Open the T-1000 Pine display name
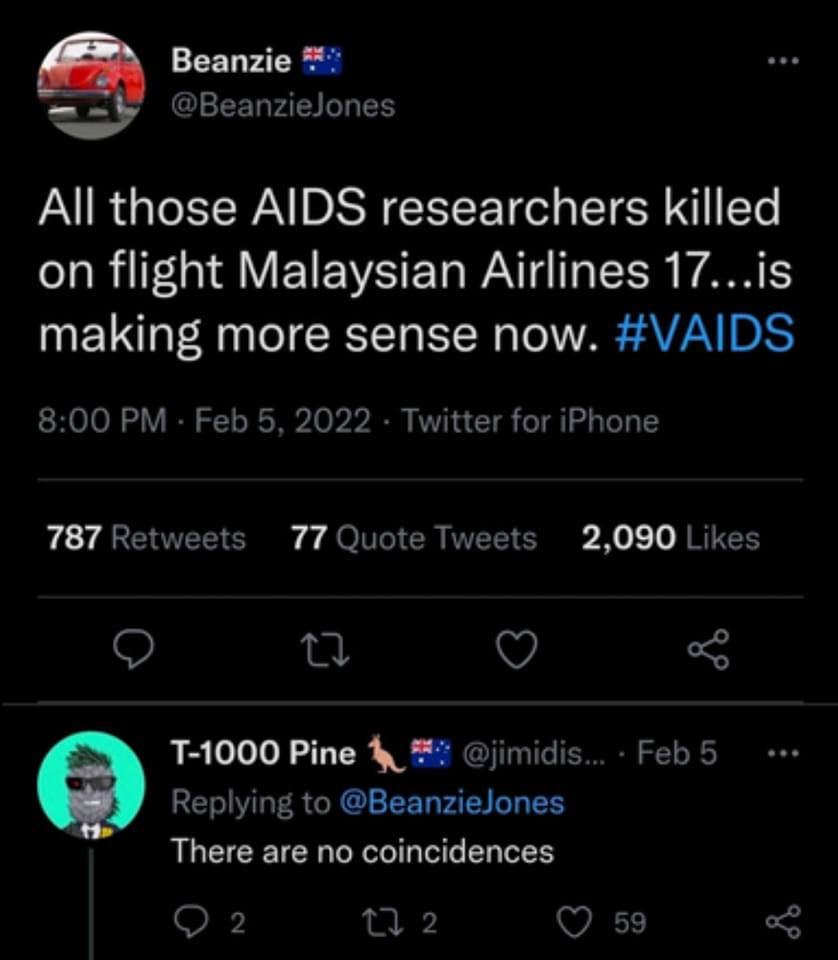The height and width of the screenshot is (960, 838). 264,753
